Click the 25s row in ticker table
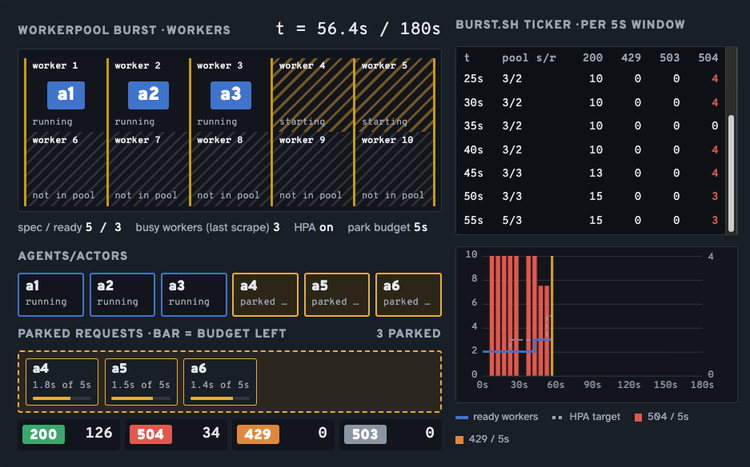Screen dimensions: 750x467 [591, 78]
